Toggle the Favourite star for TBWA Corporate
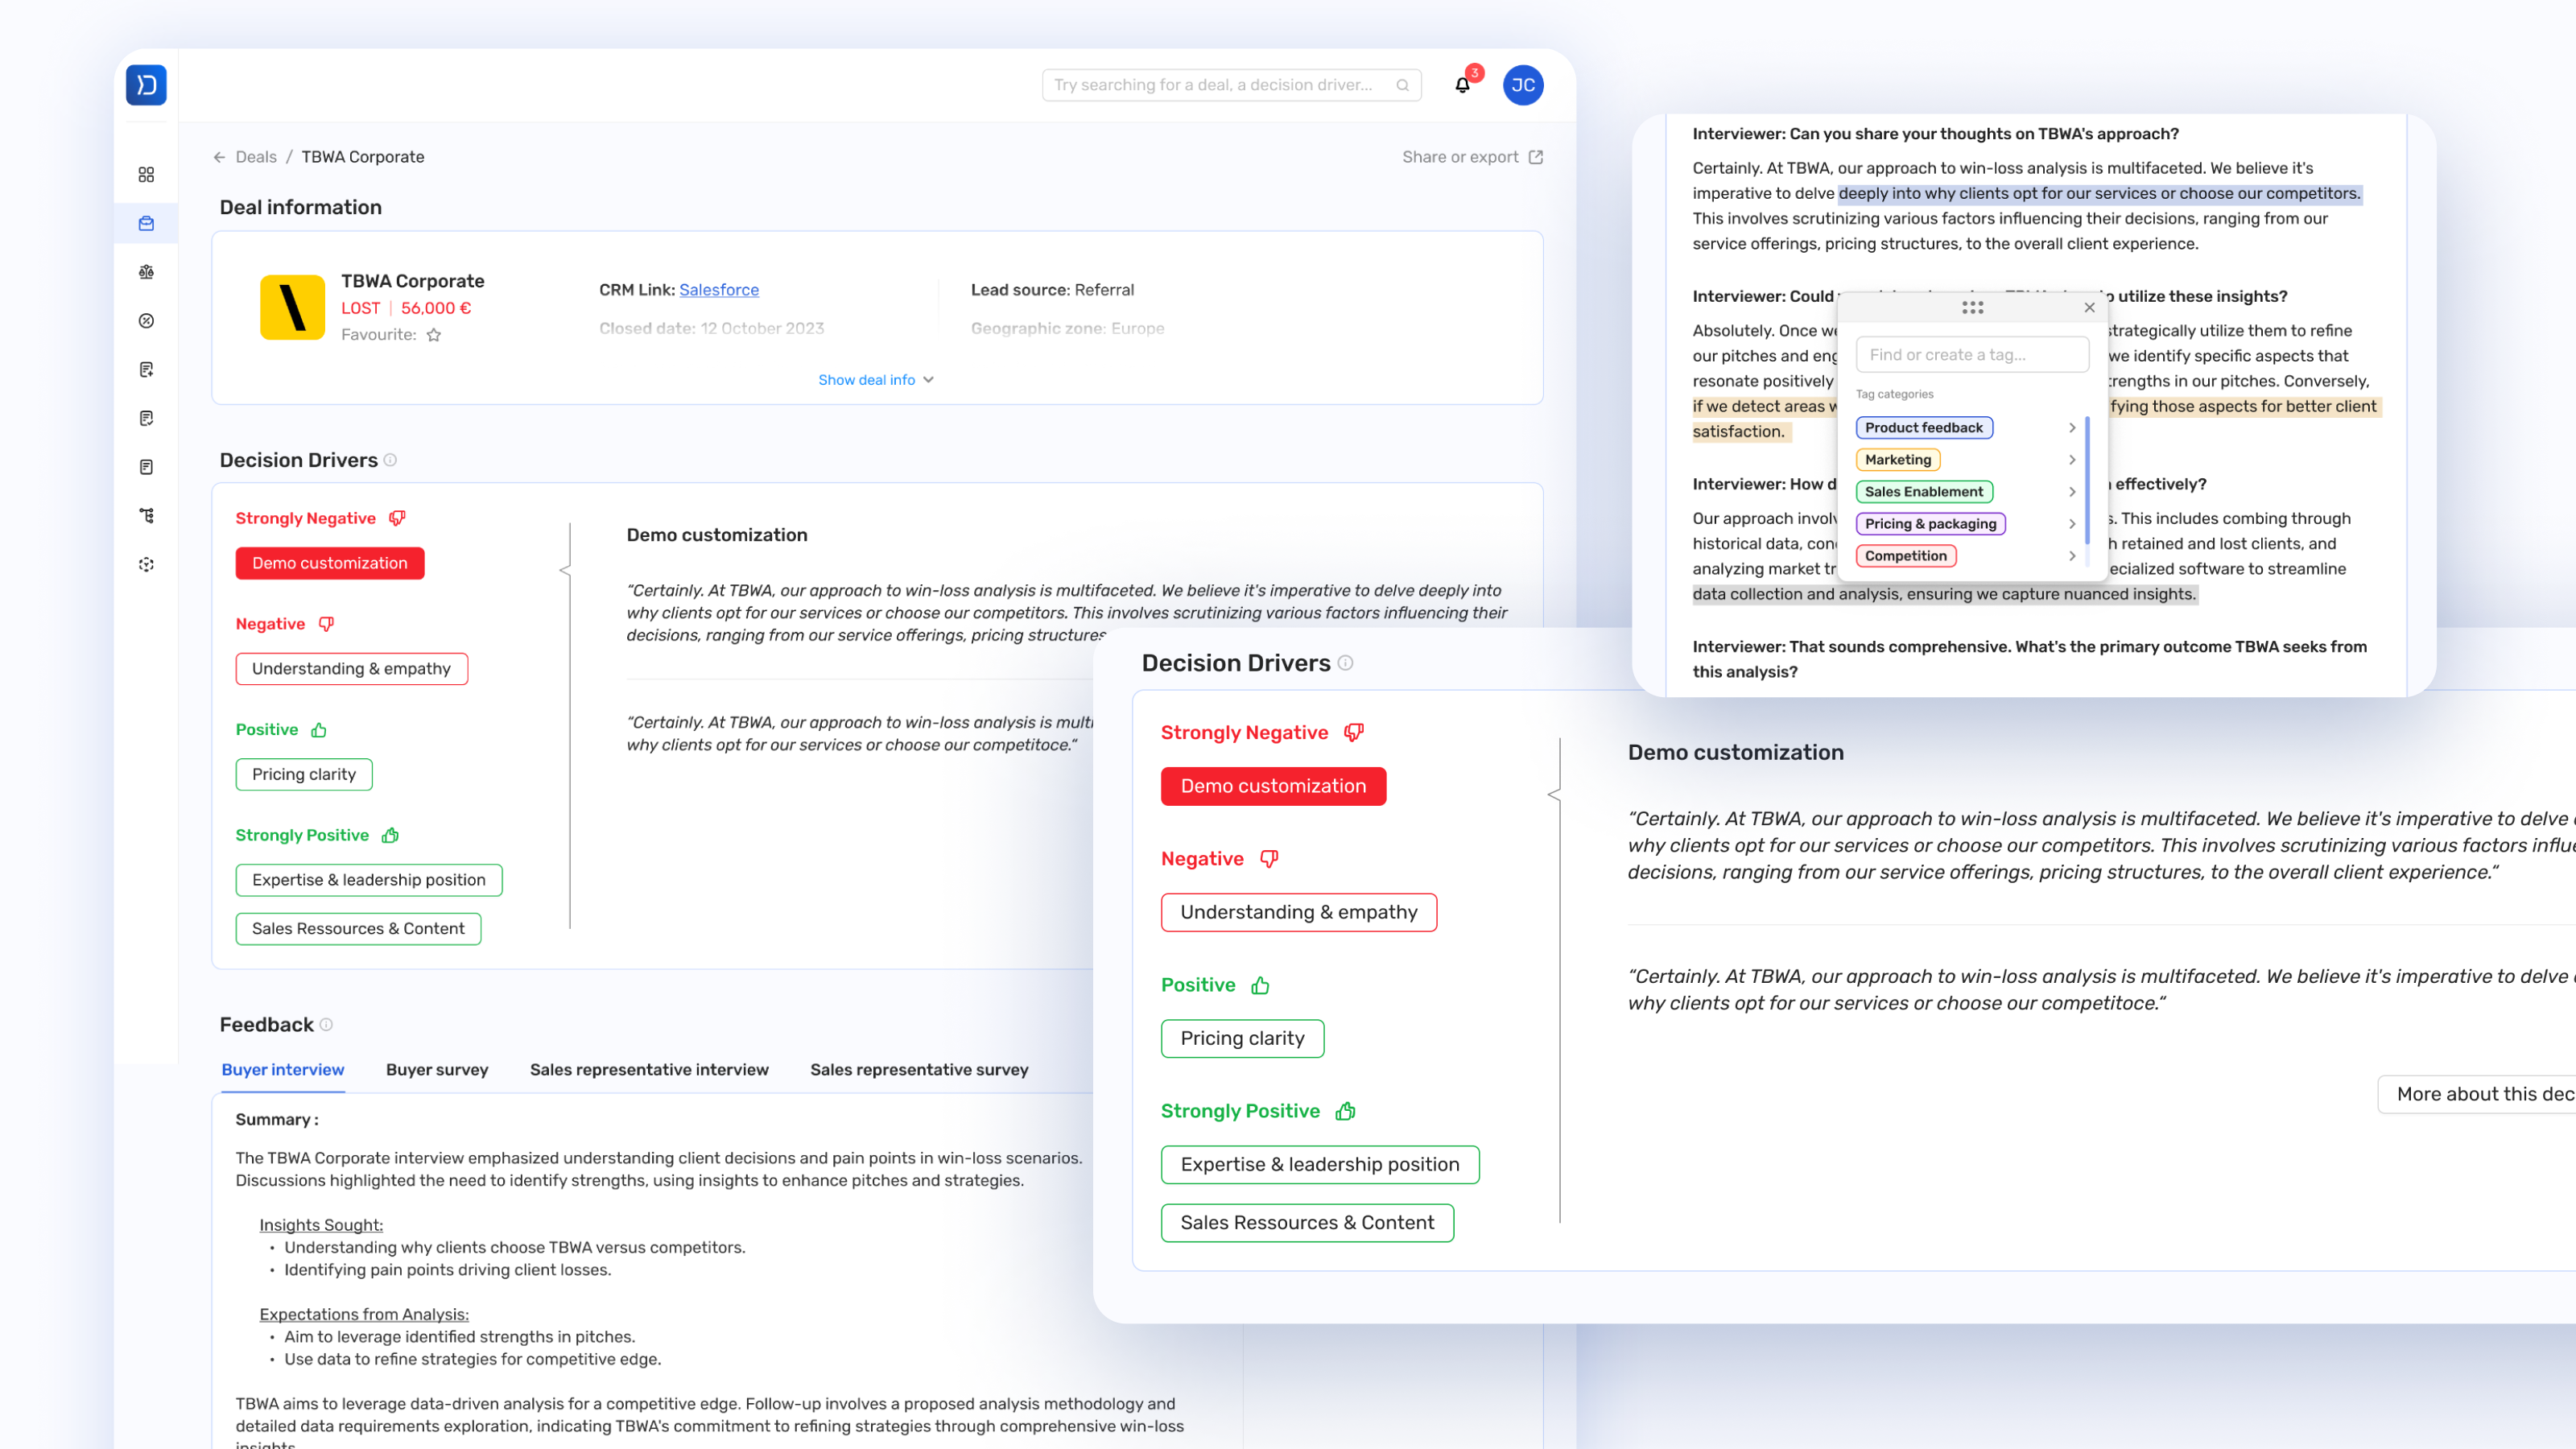This screenshot has height=1449, width=2576. (x=434, y=335)
